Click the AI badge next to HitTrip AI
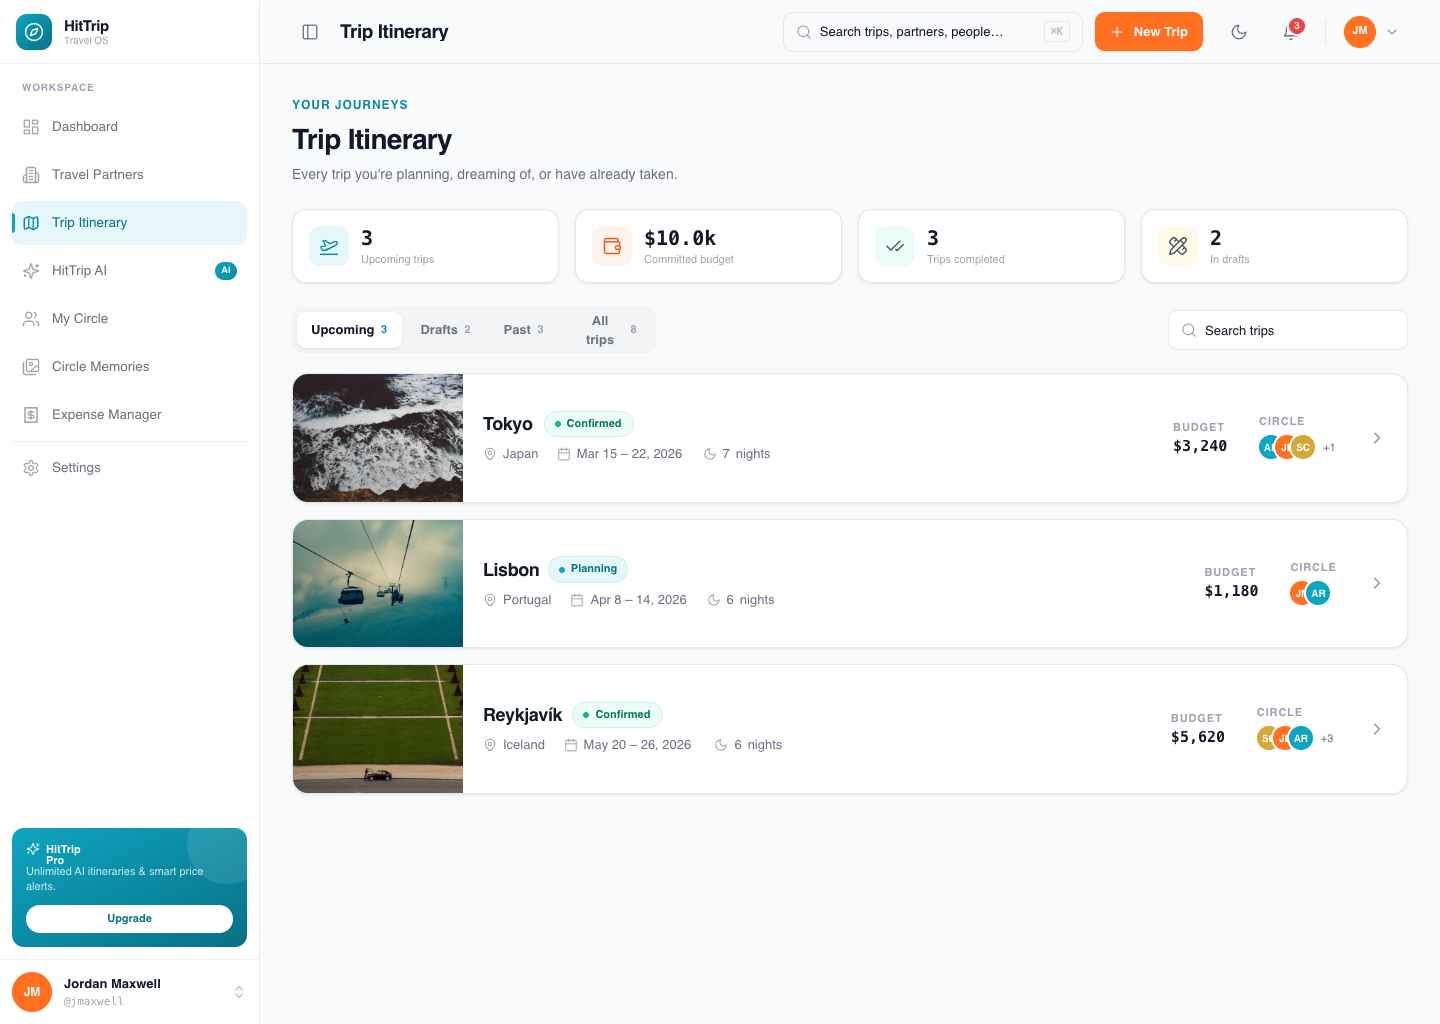Viewport: 1440px width, 1024px height. [x=226, y=271]
